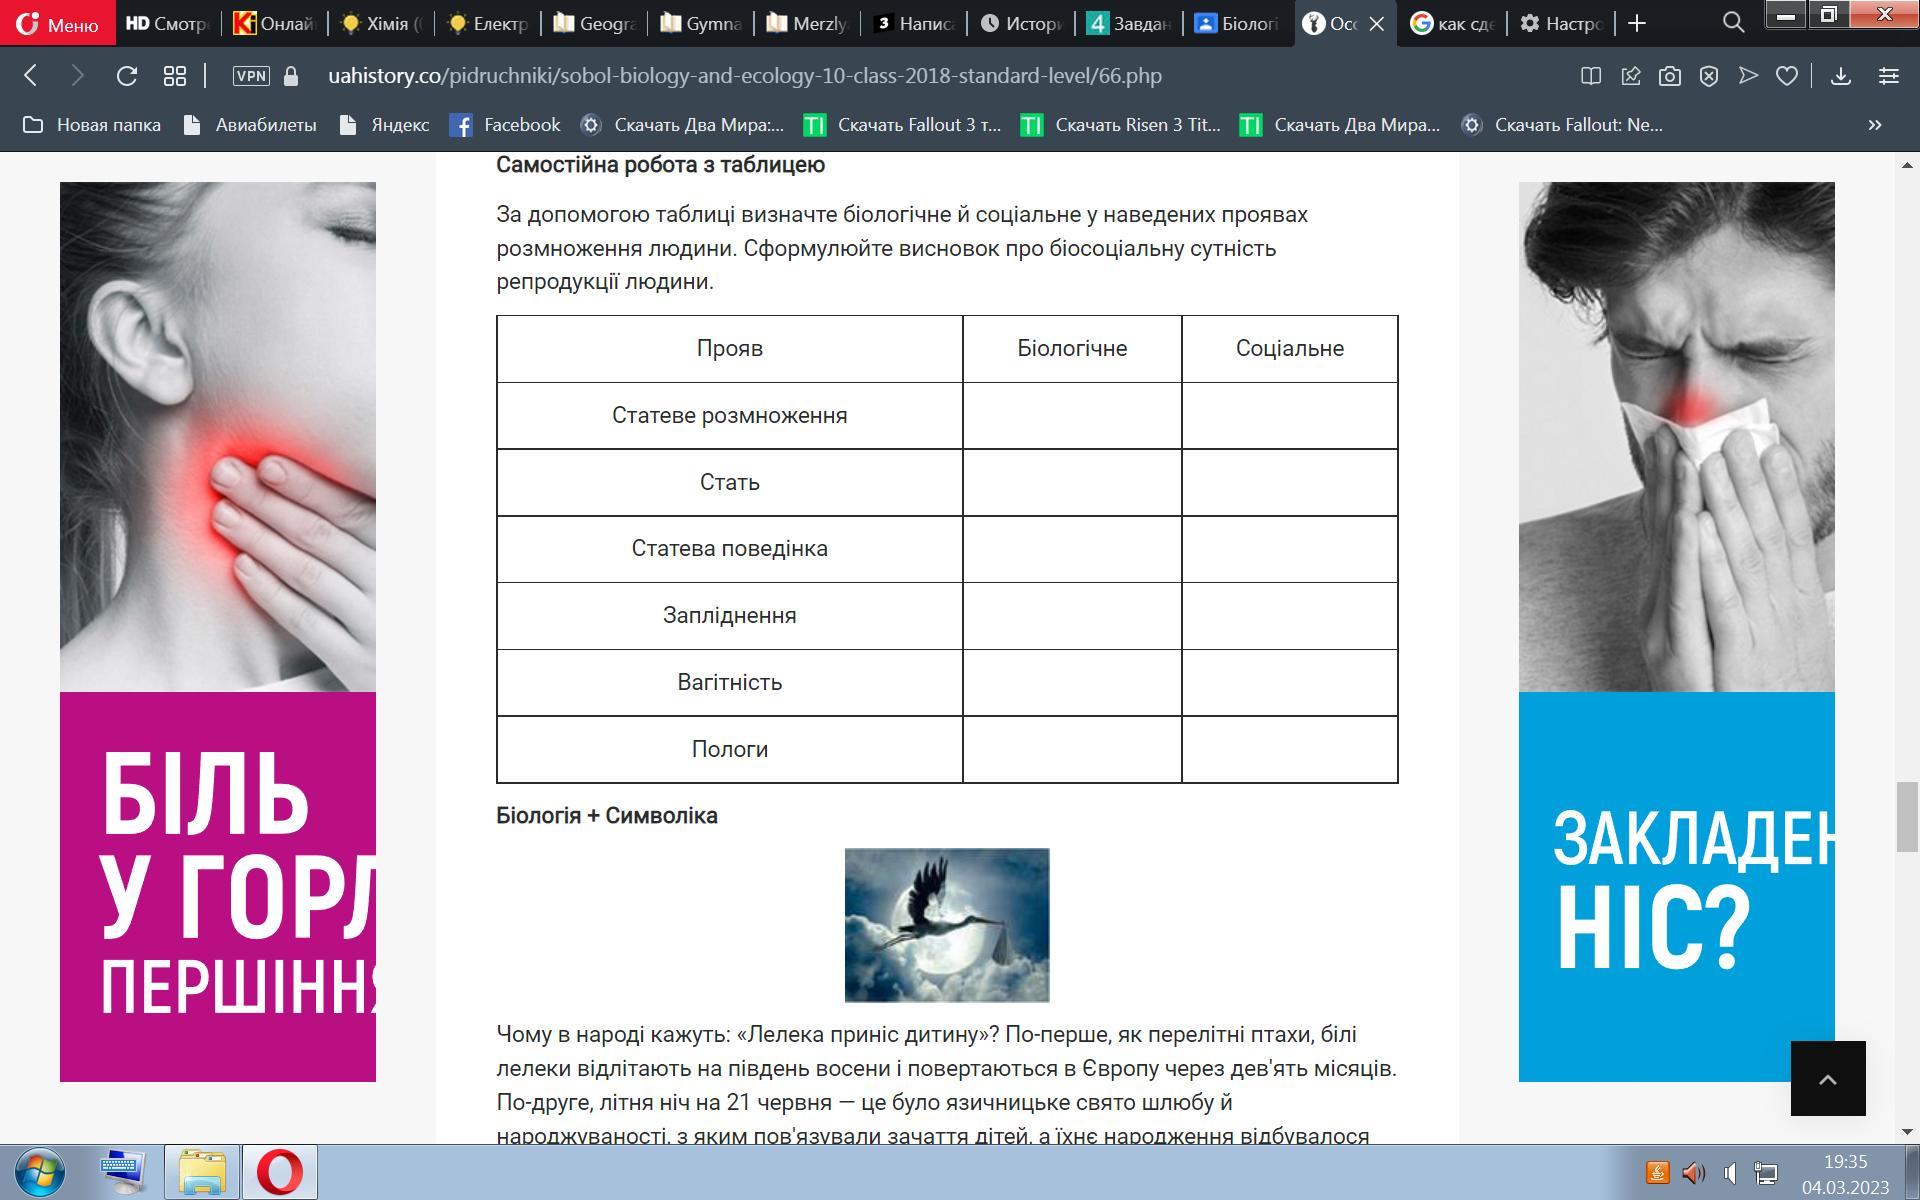Open the Opera Меню button
Viewport: 1920px width, 1200px height.
click(x=58, y=23)
